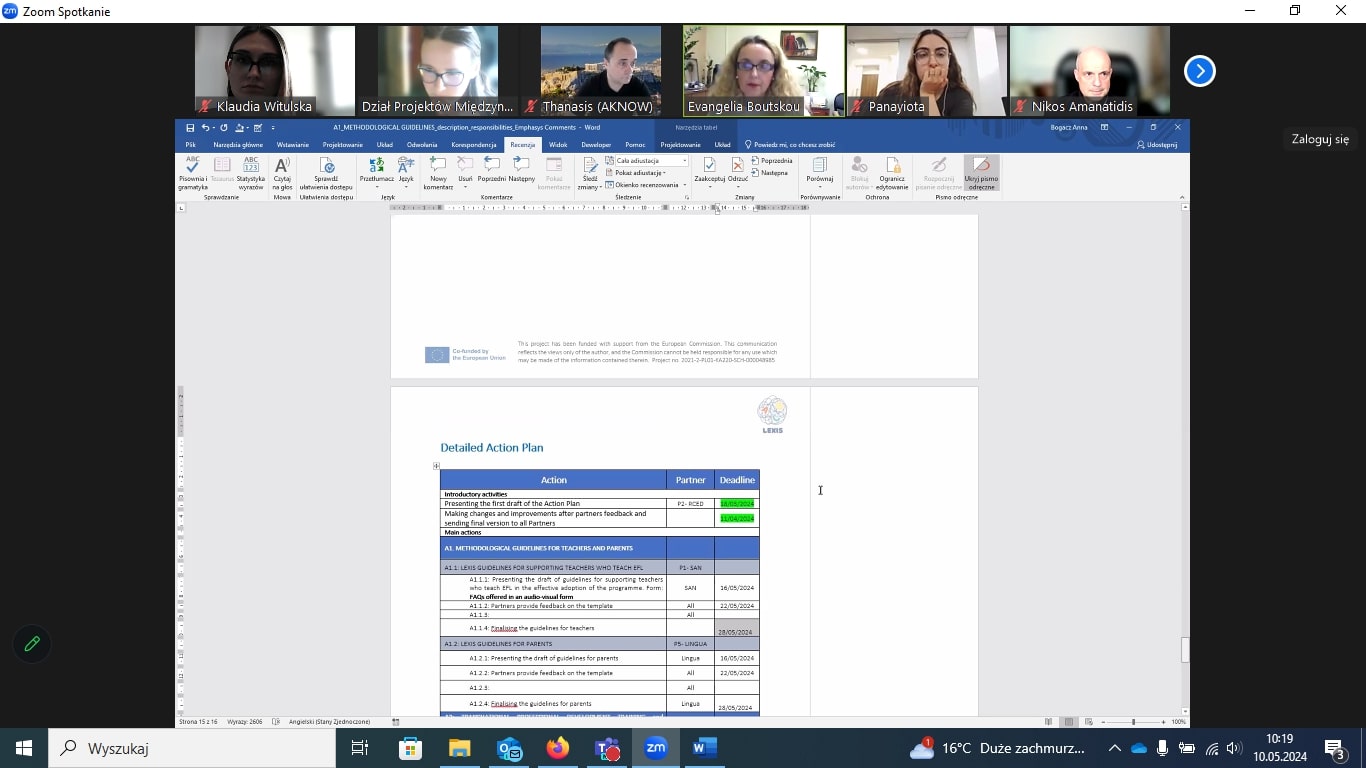Switch to Wstawianie ribbon tab
Image resolution: width=1366 pixels, height=768 pixels.
click(293, 145)
